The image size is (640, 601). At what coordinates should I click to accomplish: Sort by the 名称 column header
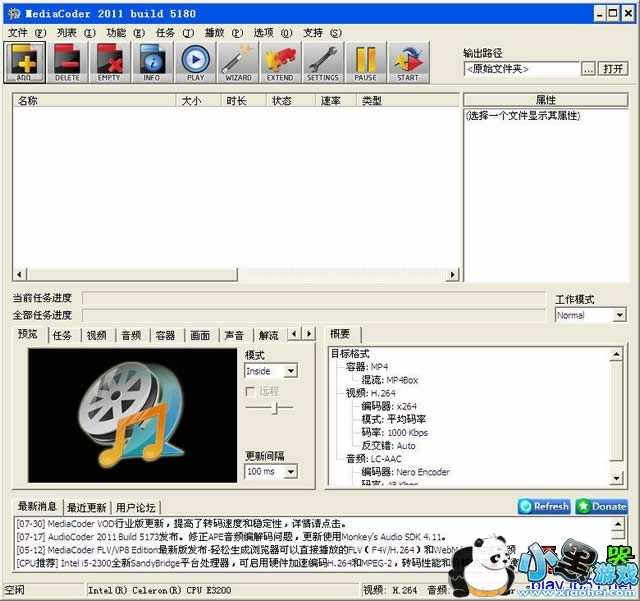[95, 101]
